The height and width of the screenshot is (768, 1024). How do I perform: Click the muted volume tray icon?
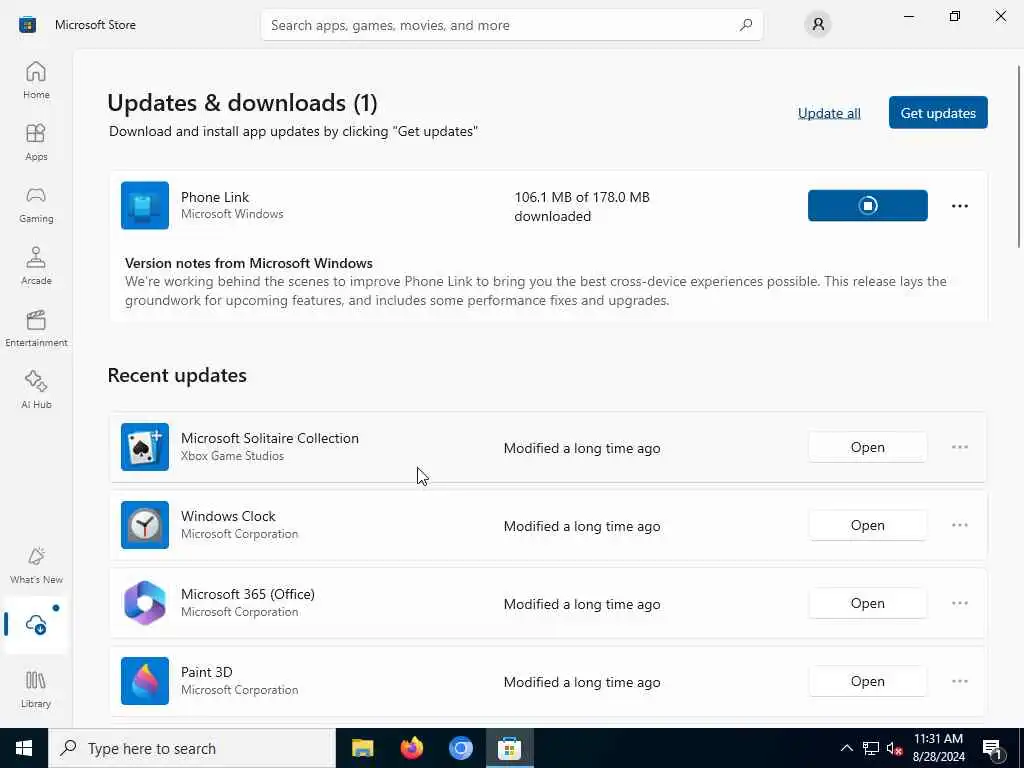point(894,748)
